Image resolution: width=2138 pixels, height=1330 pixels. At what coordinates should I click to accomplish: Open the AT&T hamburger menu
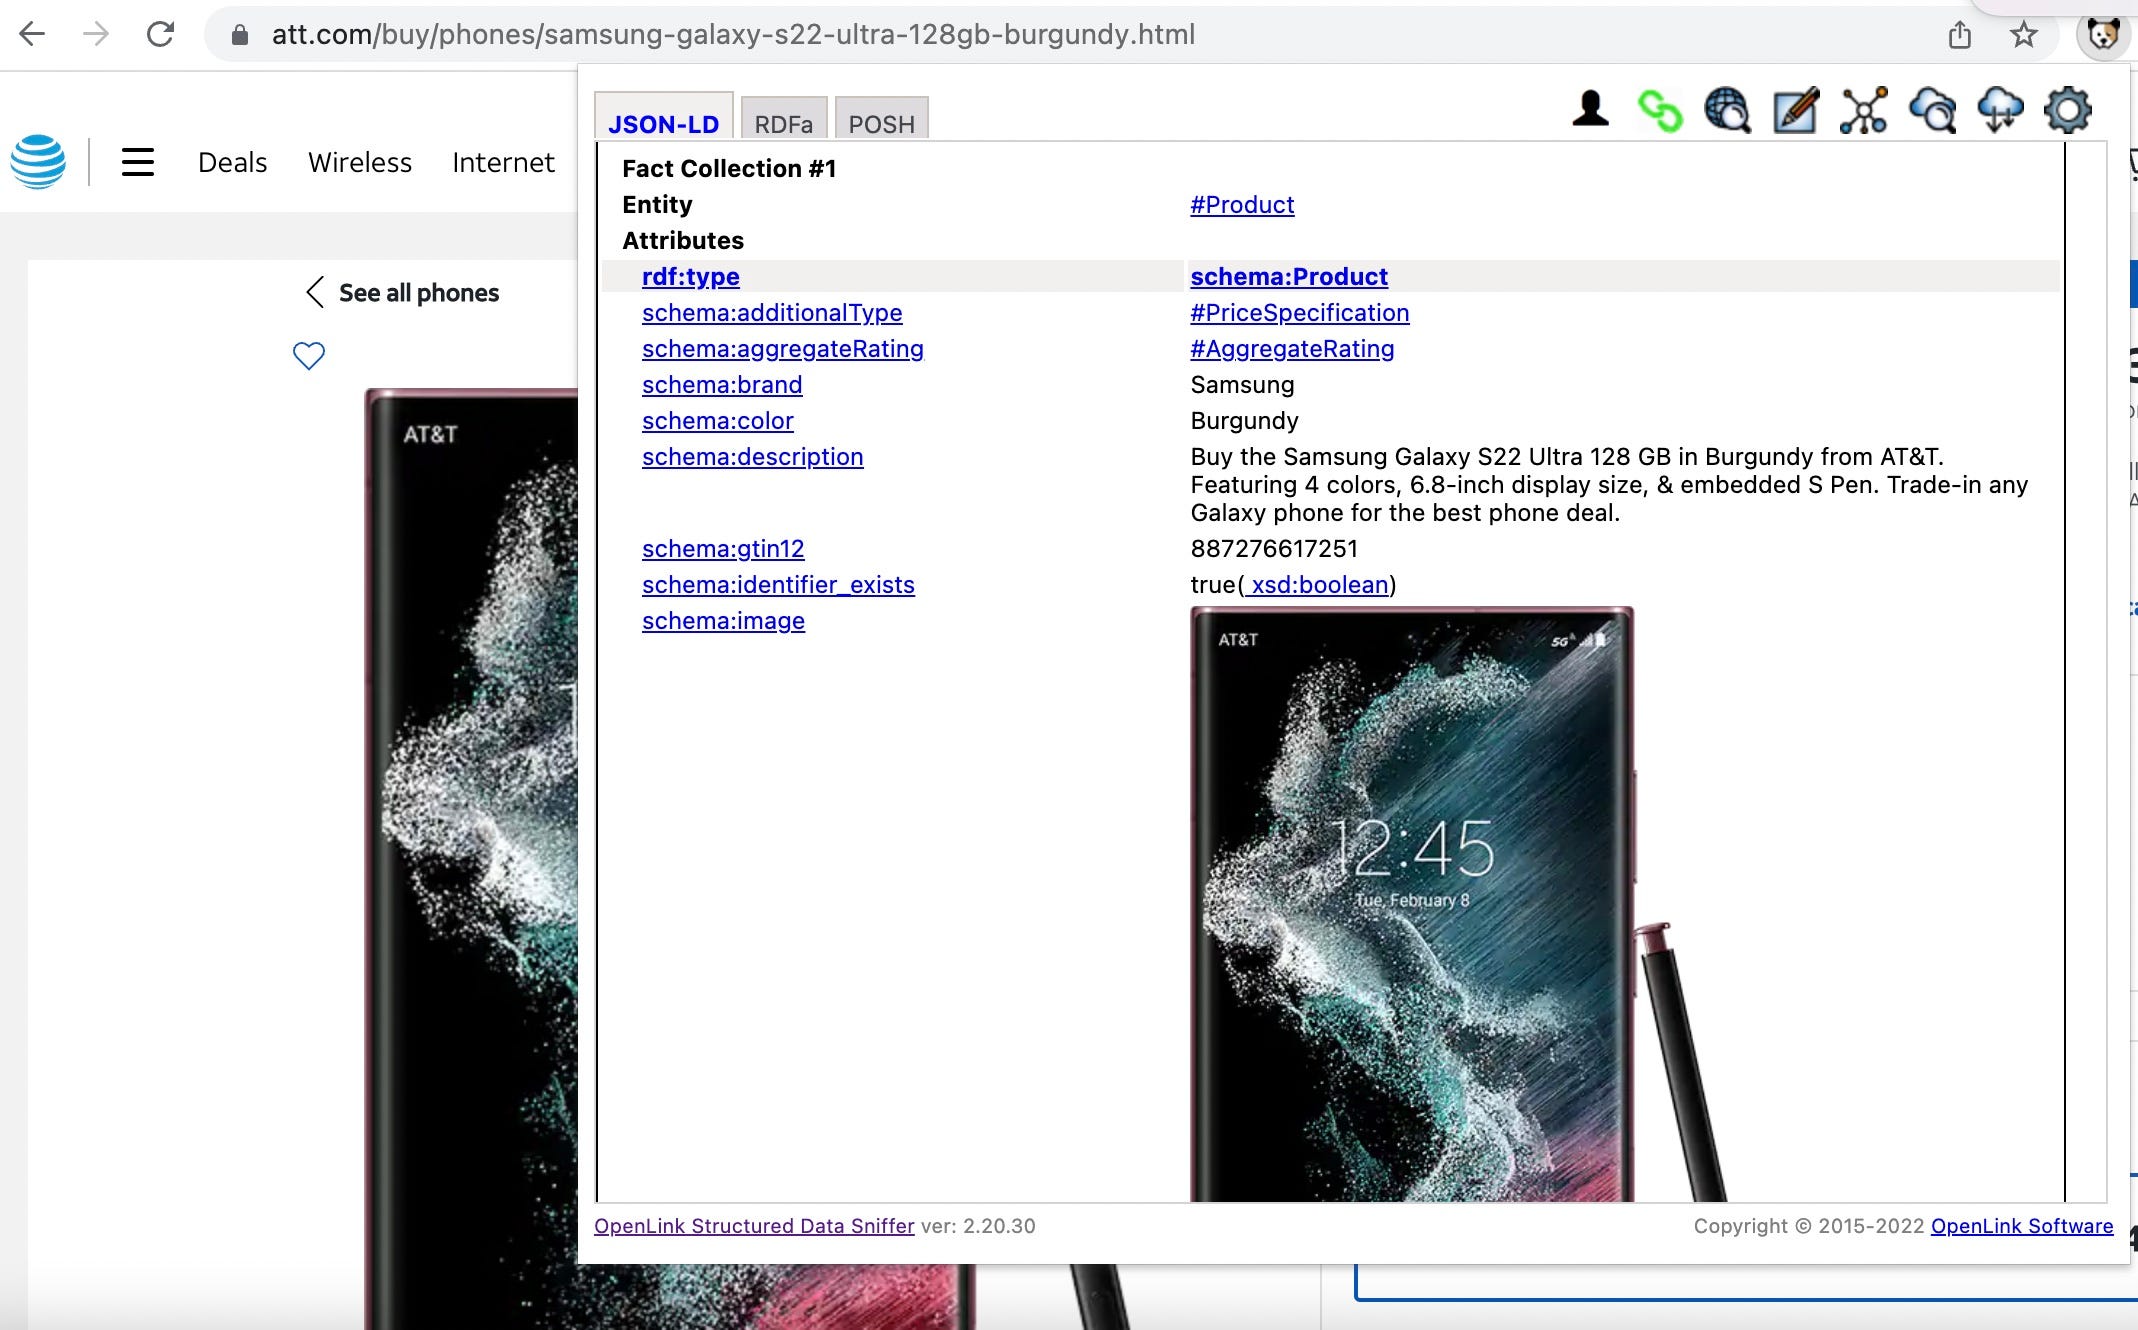138,162
